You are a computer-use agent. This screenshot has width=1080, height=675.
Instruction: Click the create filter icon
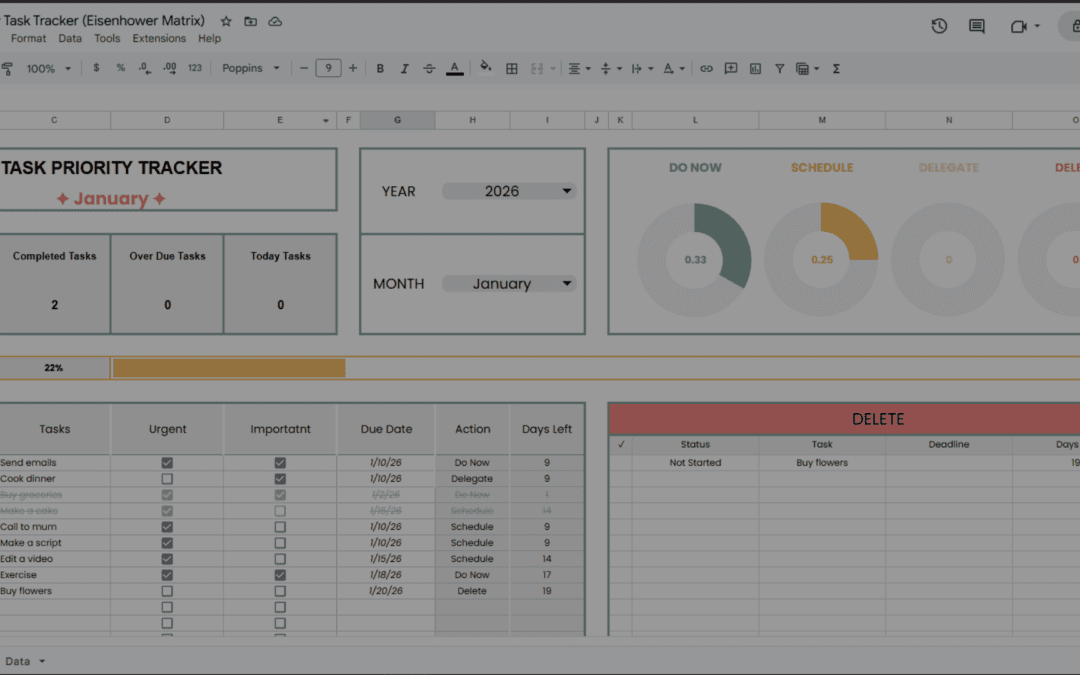(x=779, y=68)
